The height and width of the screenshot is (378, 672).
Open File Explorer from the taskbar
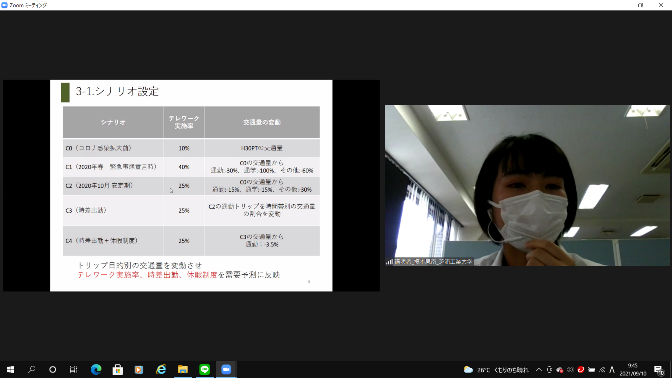pyautogui.click(x=183, y=369)
